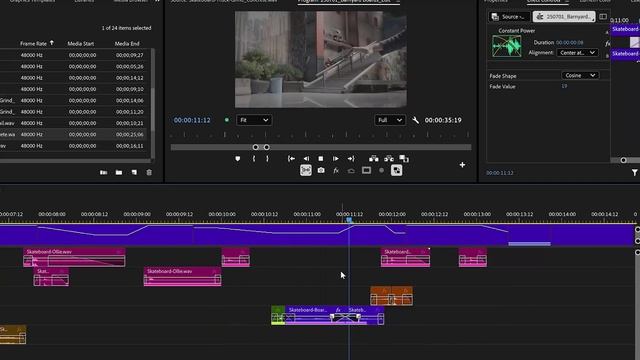Select the light purple segment on top track
Screen dimensions: 640x360
click(529, 244)
